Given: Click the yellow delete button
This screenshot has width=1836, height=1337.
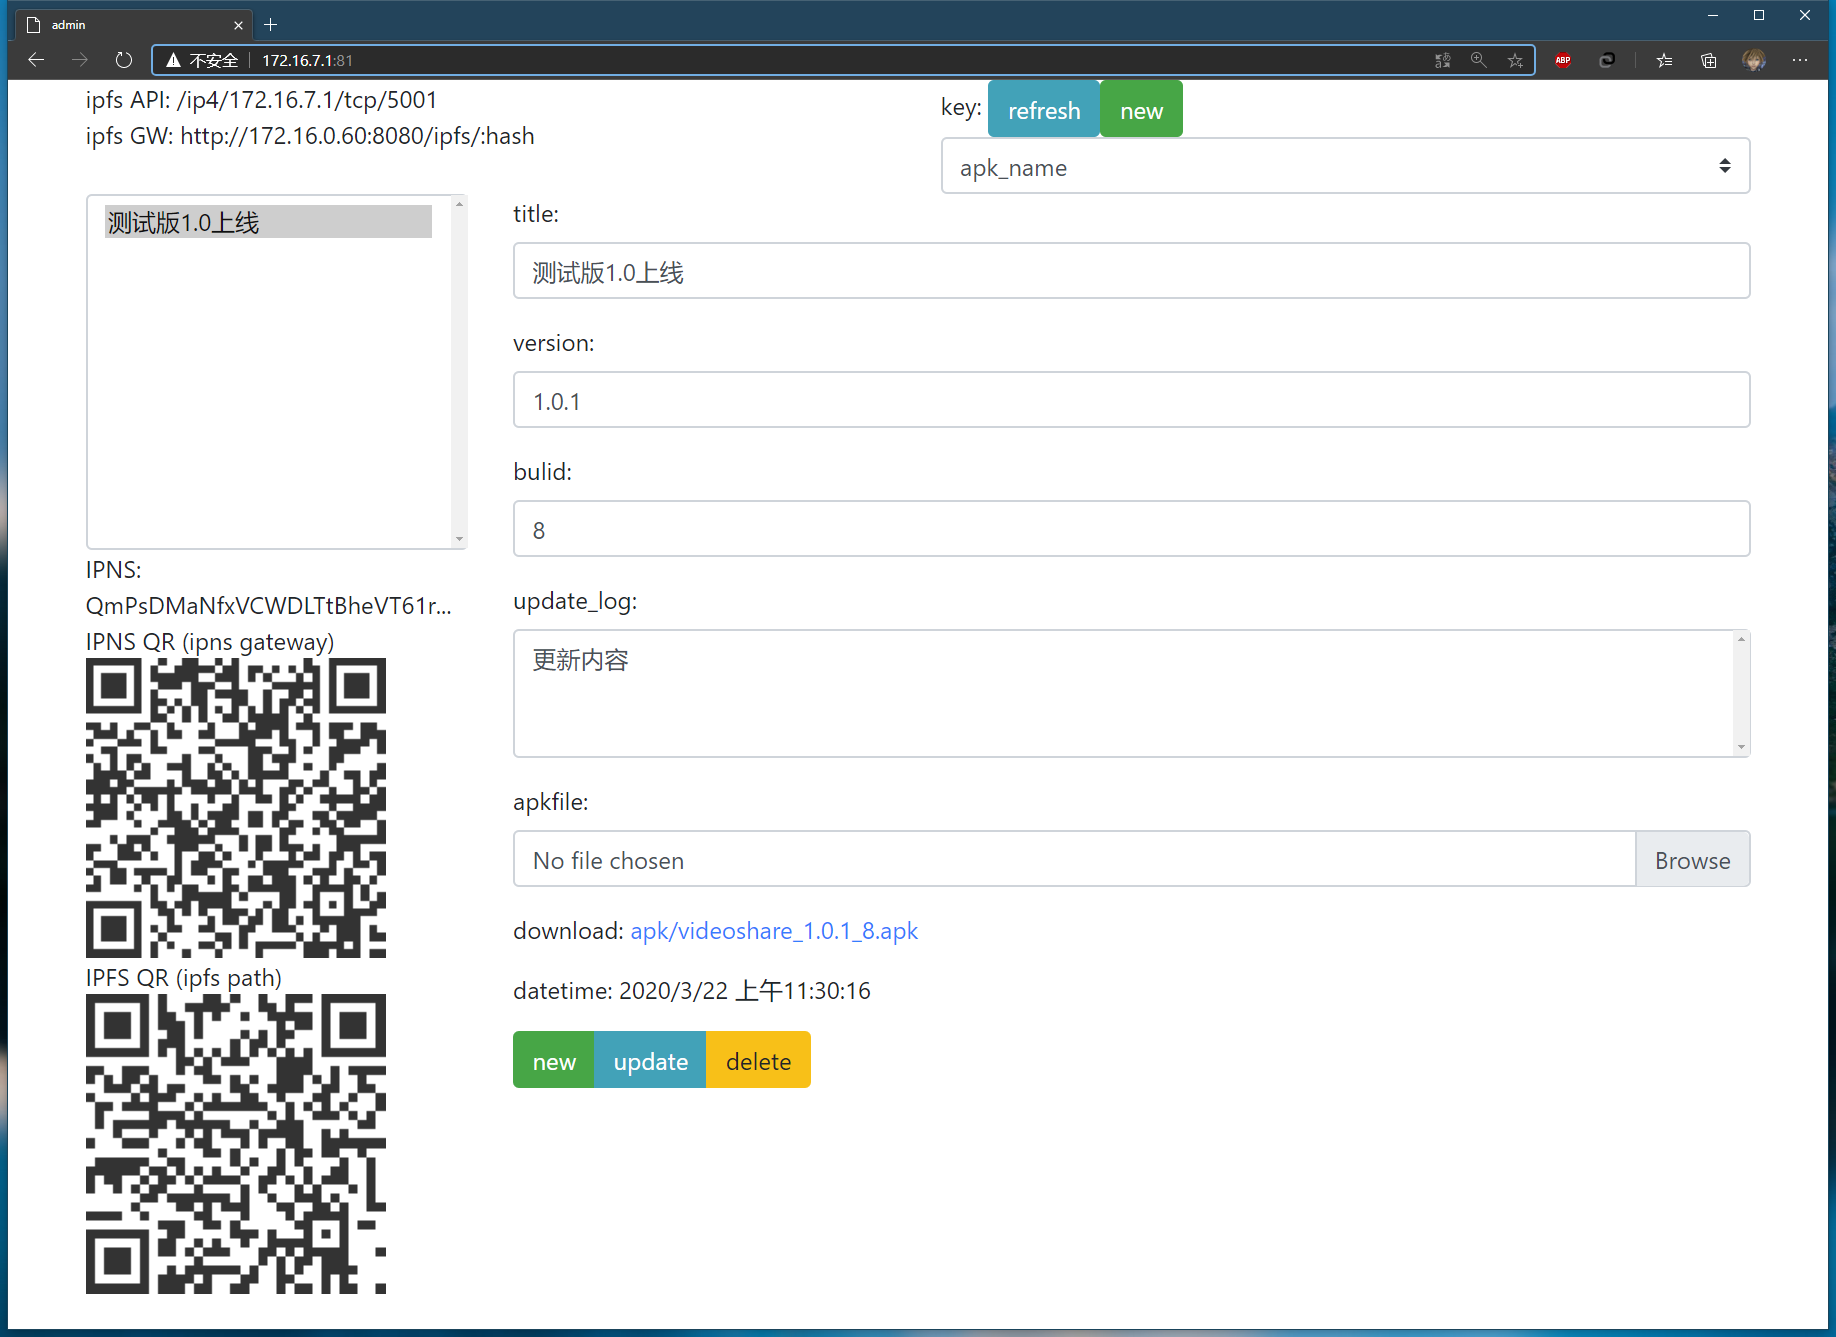Looking at the screenshot, I should pyautogui.click(x=758, y=1060).
